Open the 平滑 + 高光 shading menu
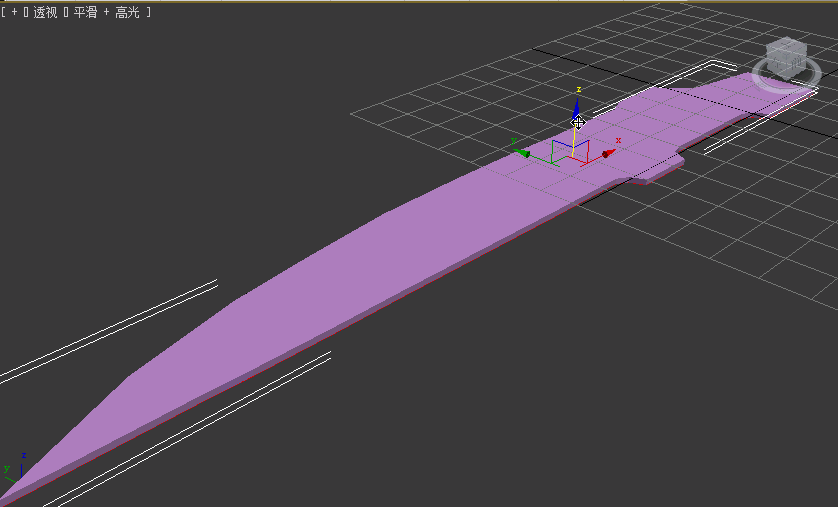The image size is (838, 507). 106,12
